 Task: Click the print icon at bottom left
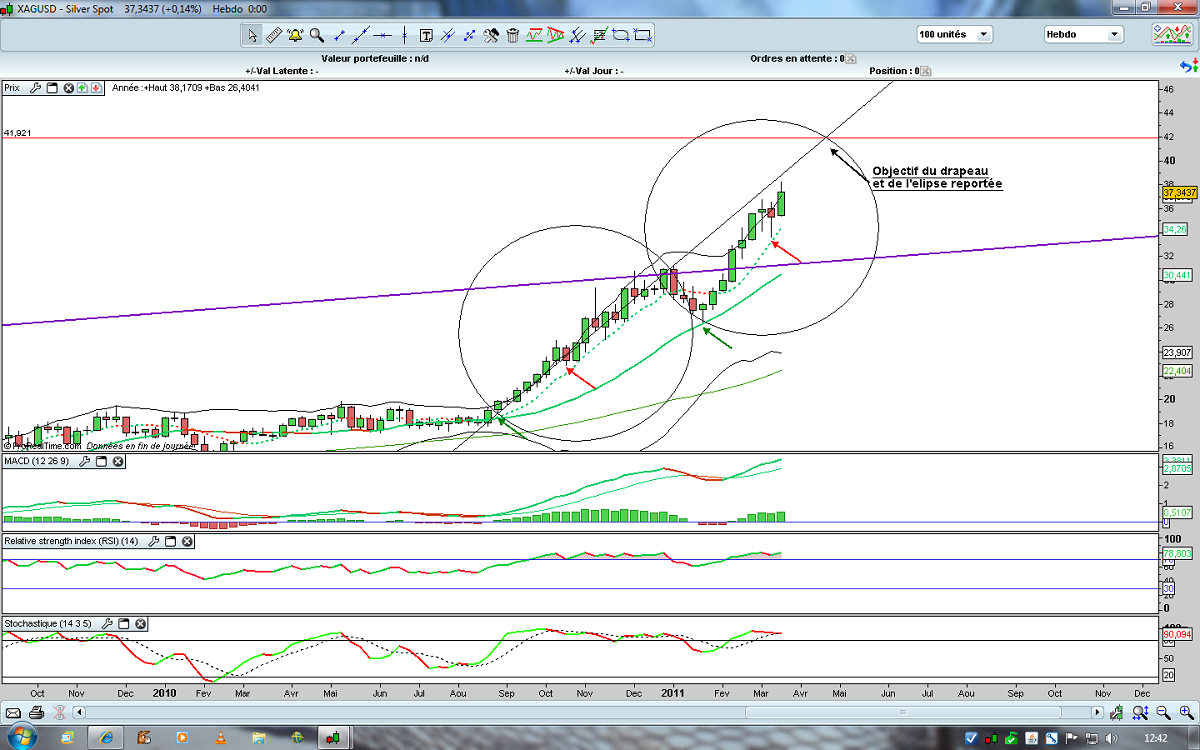coord(36,712)
